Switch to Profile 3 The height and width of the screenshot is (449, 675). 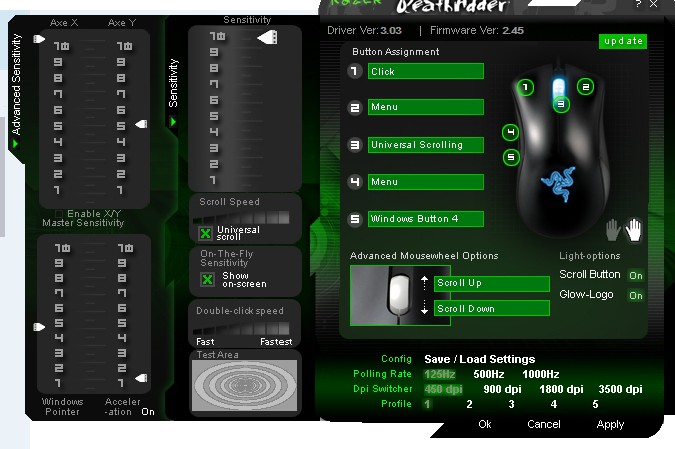(x=511, y=404)
